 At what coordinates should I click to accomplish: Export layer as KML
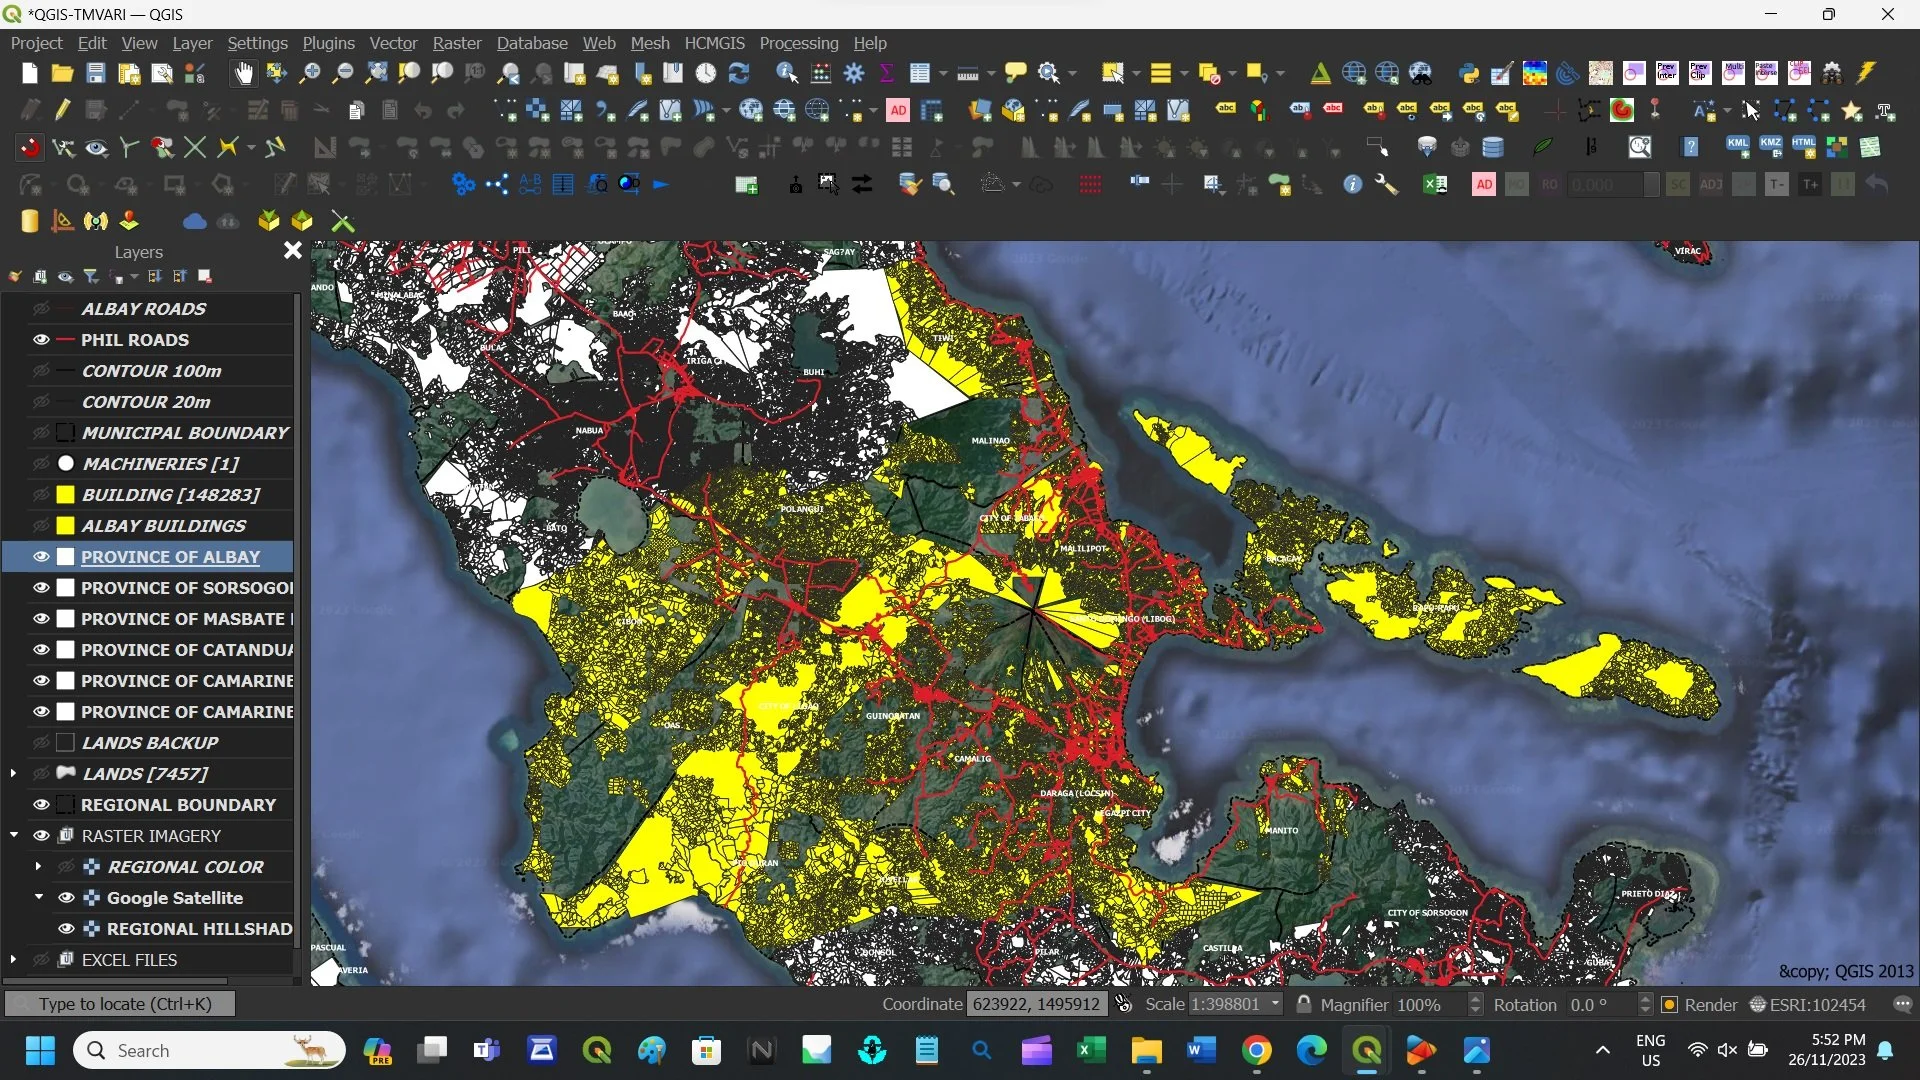(1738, 146)
